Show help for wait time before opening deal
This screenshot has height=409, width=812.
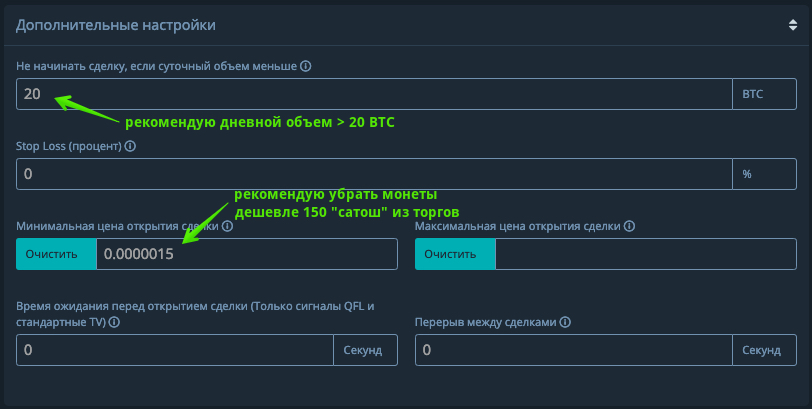point(114,323)
